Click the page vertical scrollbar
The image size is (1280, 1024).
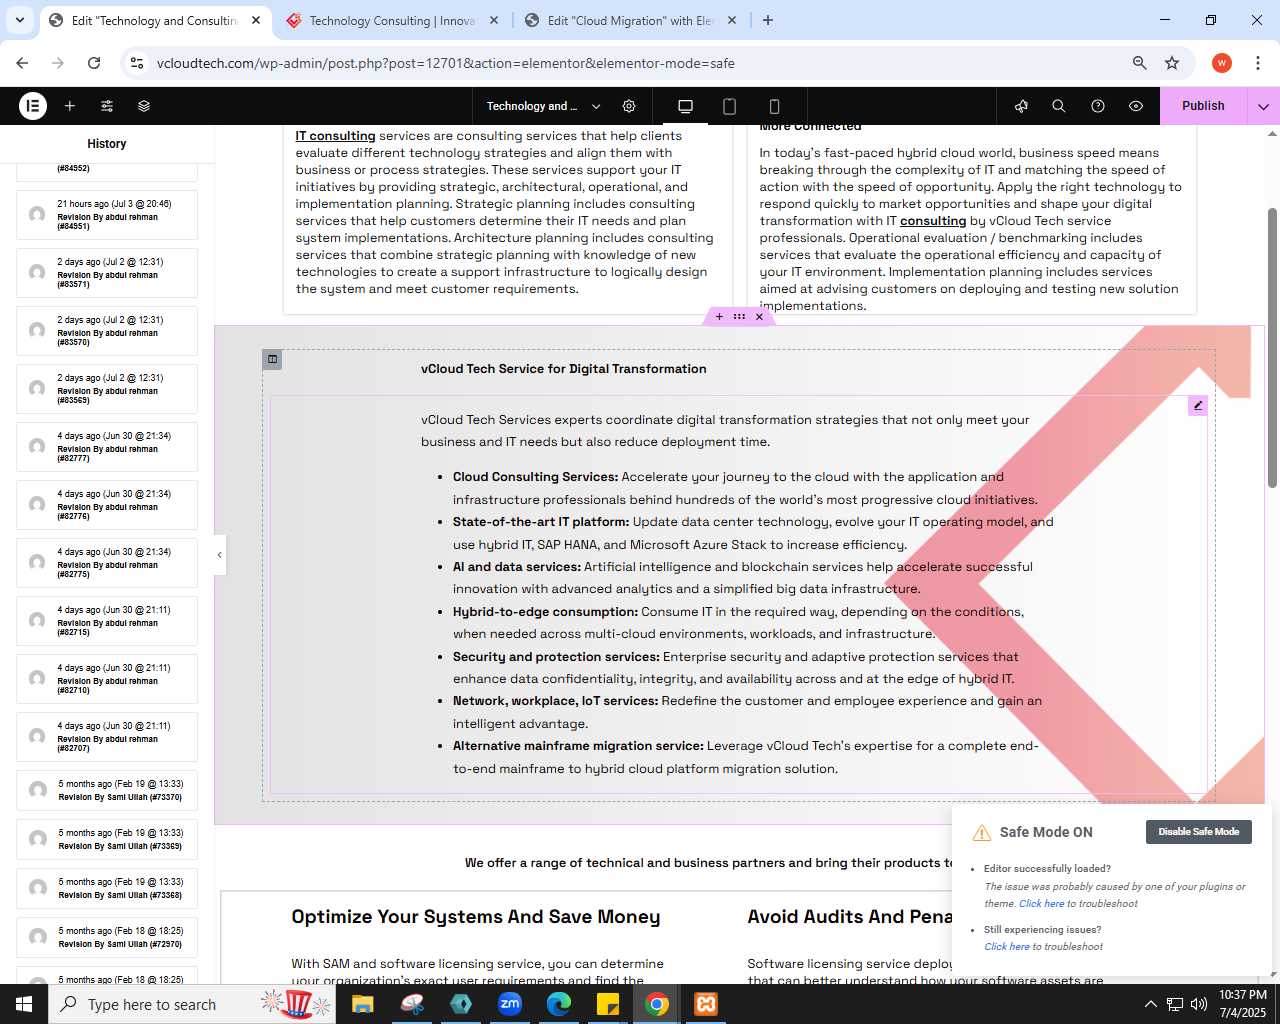[x=1272, y=348]
